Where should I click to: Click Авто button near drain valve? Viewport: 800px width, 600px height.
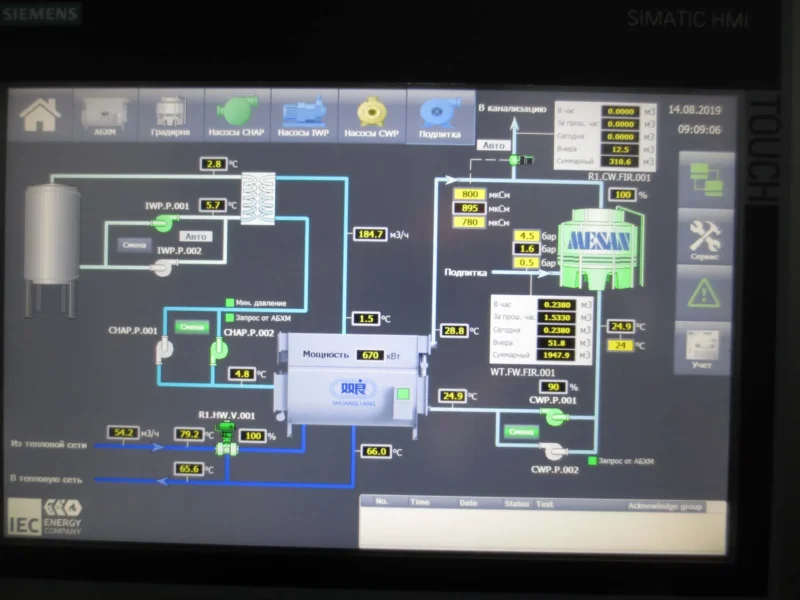pos(493,145)
